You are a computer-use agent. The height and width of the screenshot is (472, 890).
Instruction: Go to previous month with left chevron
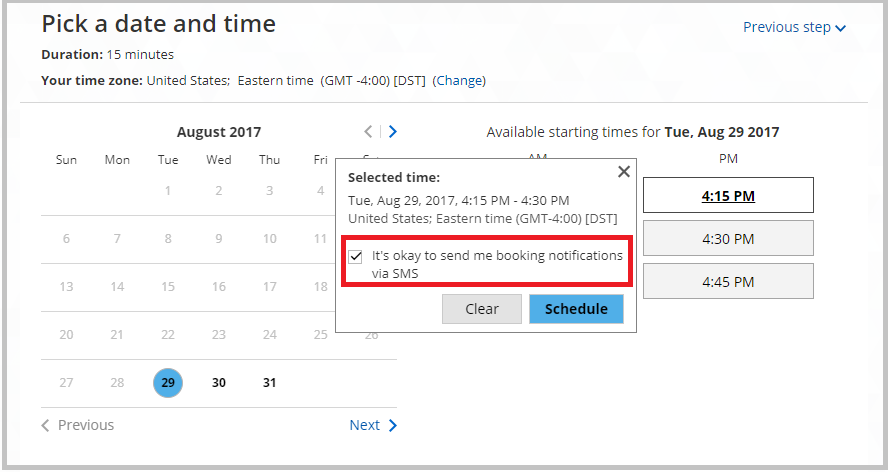(368, 131)
